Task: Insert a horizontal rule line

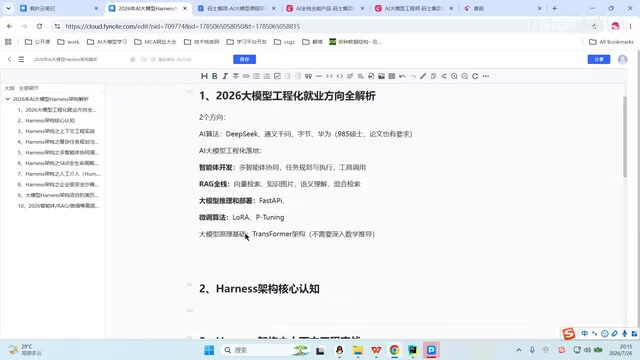Action: 319,76
